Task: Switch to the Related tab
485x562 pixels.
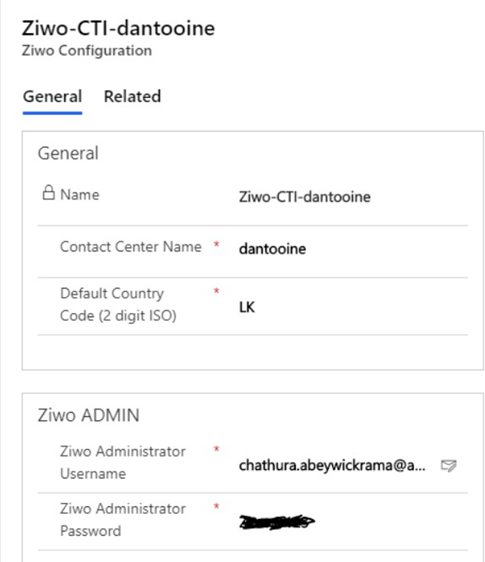Action: [132, 96]
